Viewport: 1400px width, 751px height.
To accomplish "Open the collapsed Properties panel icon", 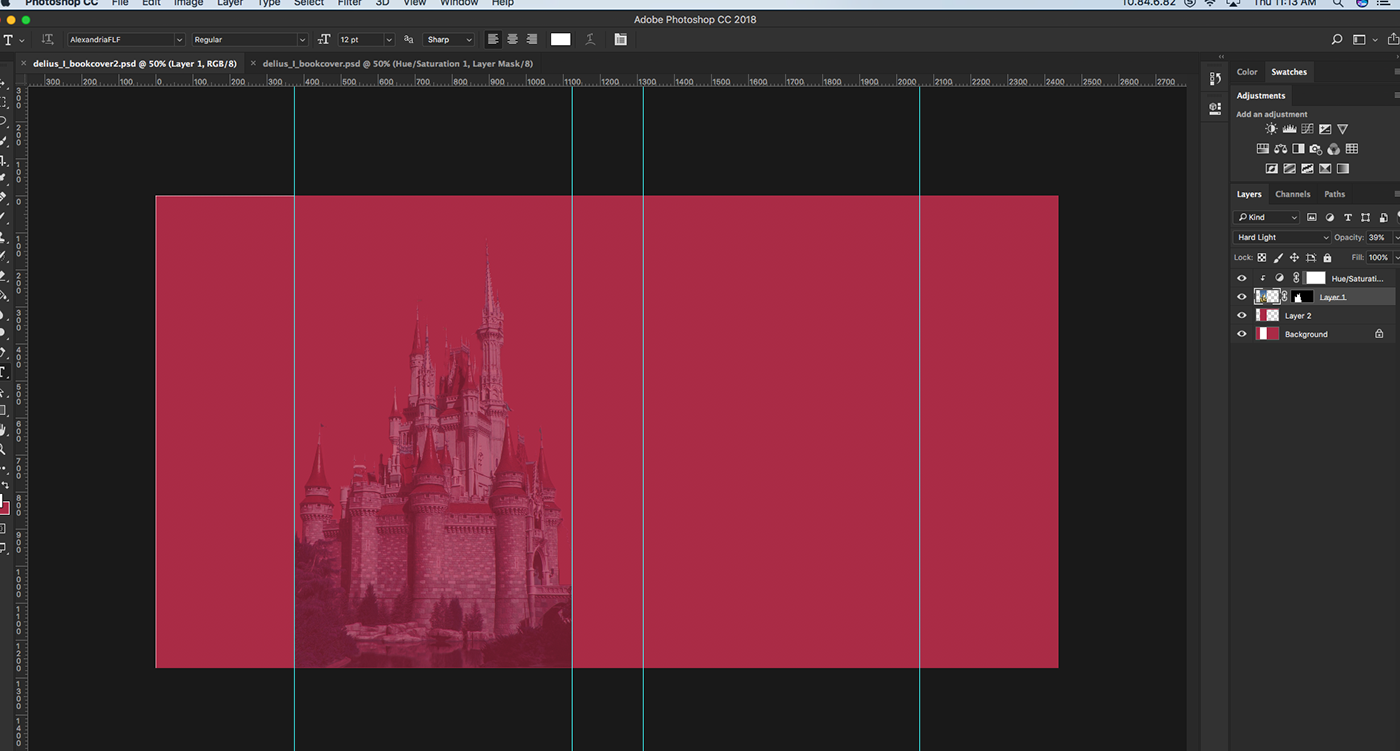I will click(x=1215, y=108).
